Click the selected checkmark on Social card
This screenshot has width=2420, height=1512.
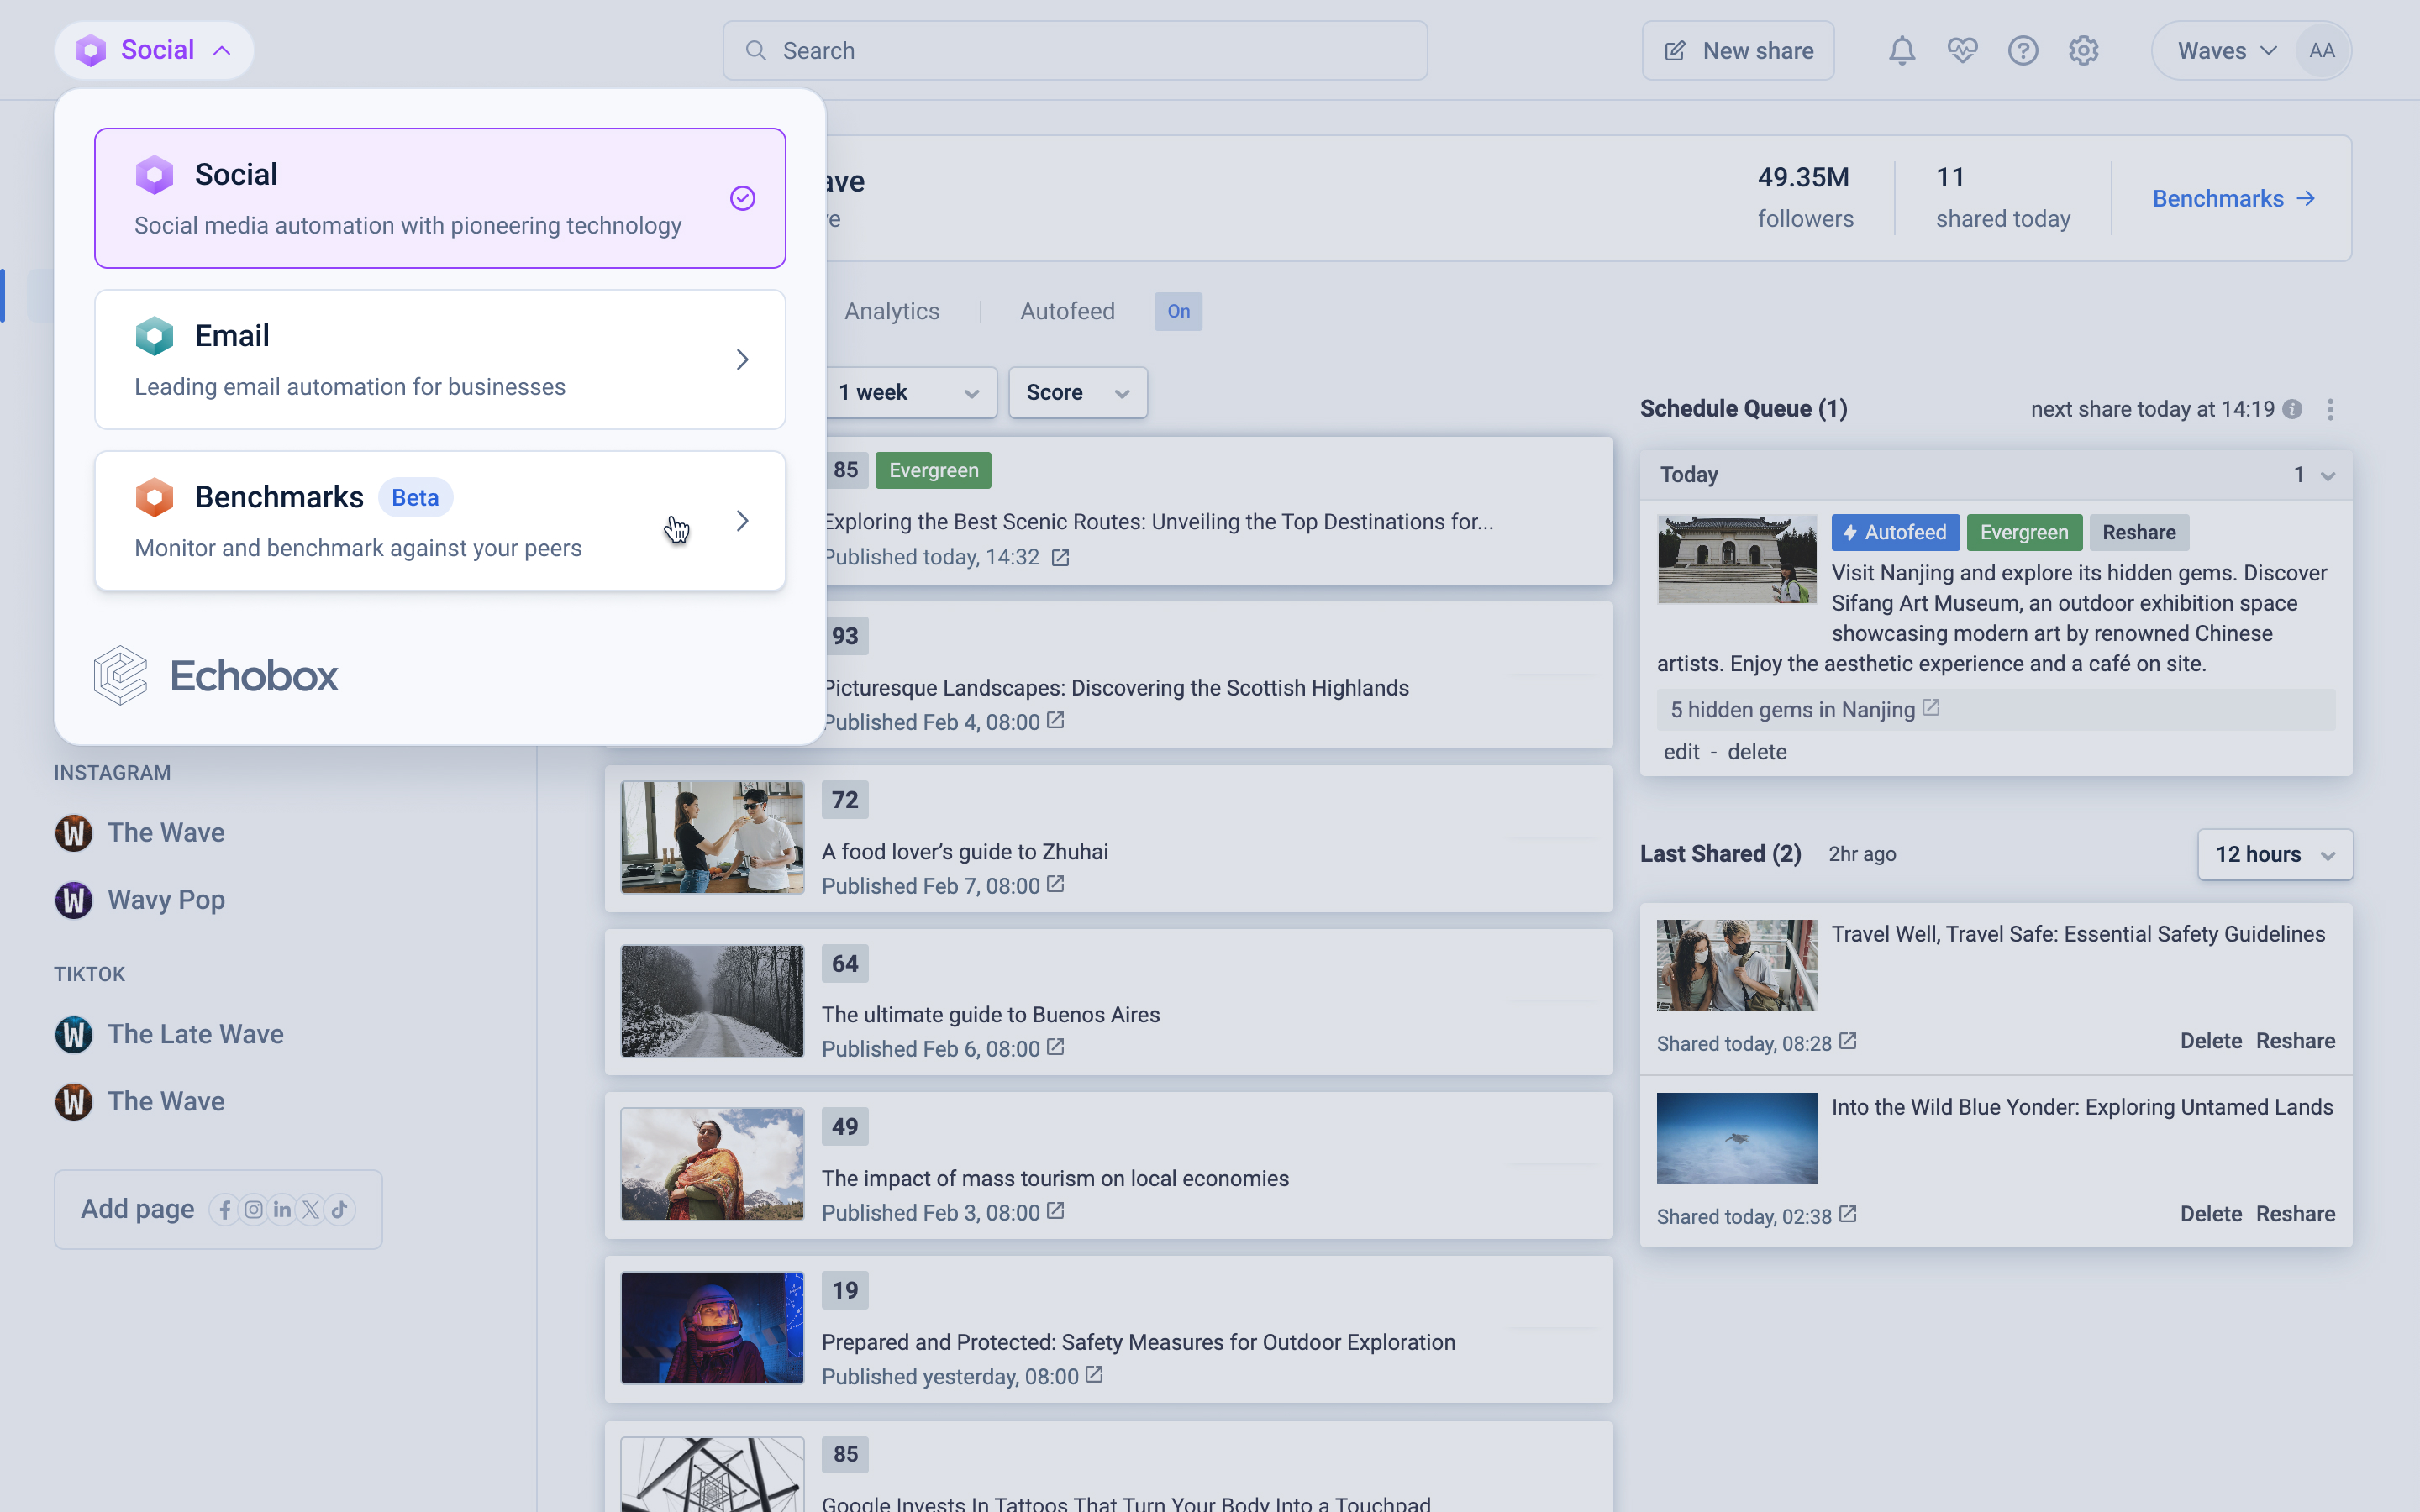coord(742,198)
